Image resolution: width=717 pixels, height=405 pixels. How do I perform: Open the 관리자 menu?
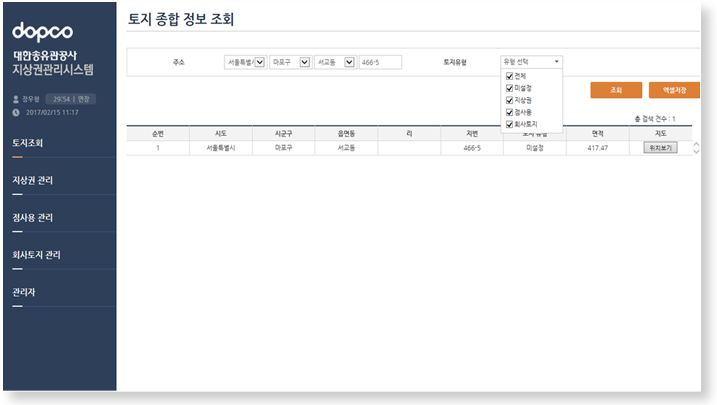click(x=24, y=292)
